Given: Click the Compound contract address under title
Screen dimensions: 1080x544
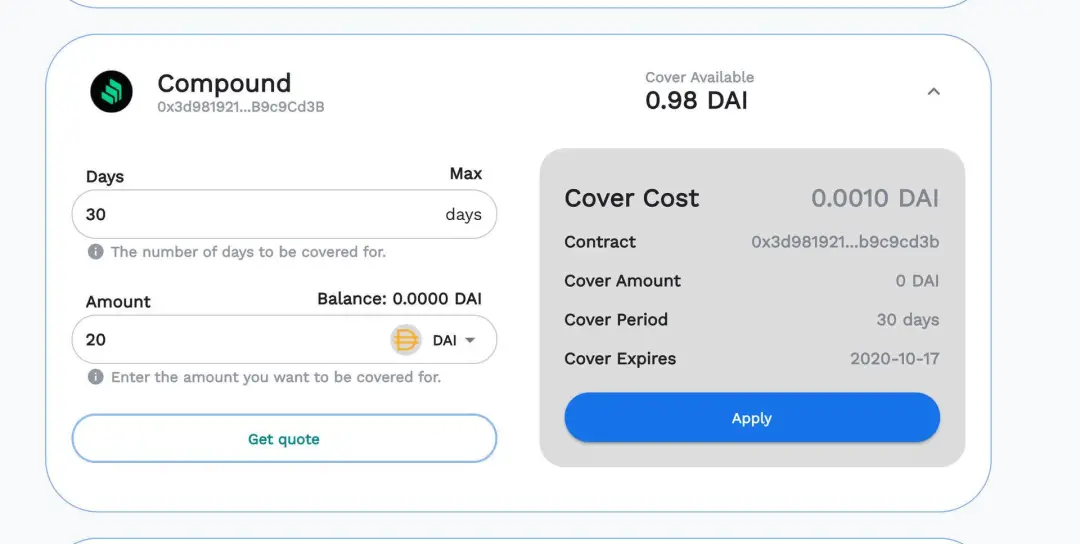Looking at the screenshot, I should tap(240, 107).
